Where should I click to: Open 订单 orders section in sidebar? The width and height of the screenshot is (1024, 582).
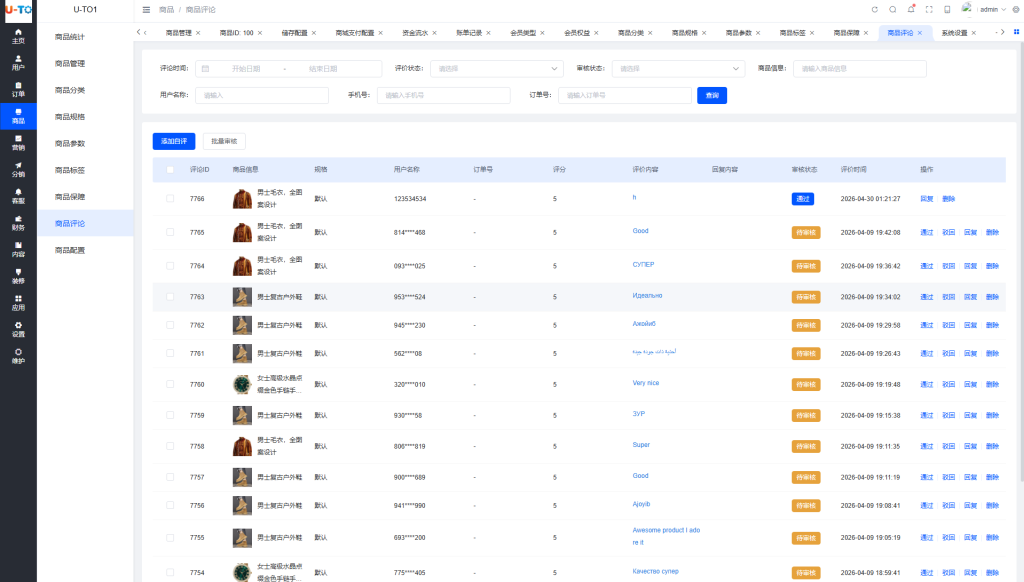pyautogui.click(x=18, y=90)
